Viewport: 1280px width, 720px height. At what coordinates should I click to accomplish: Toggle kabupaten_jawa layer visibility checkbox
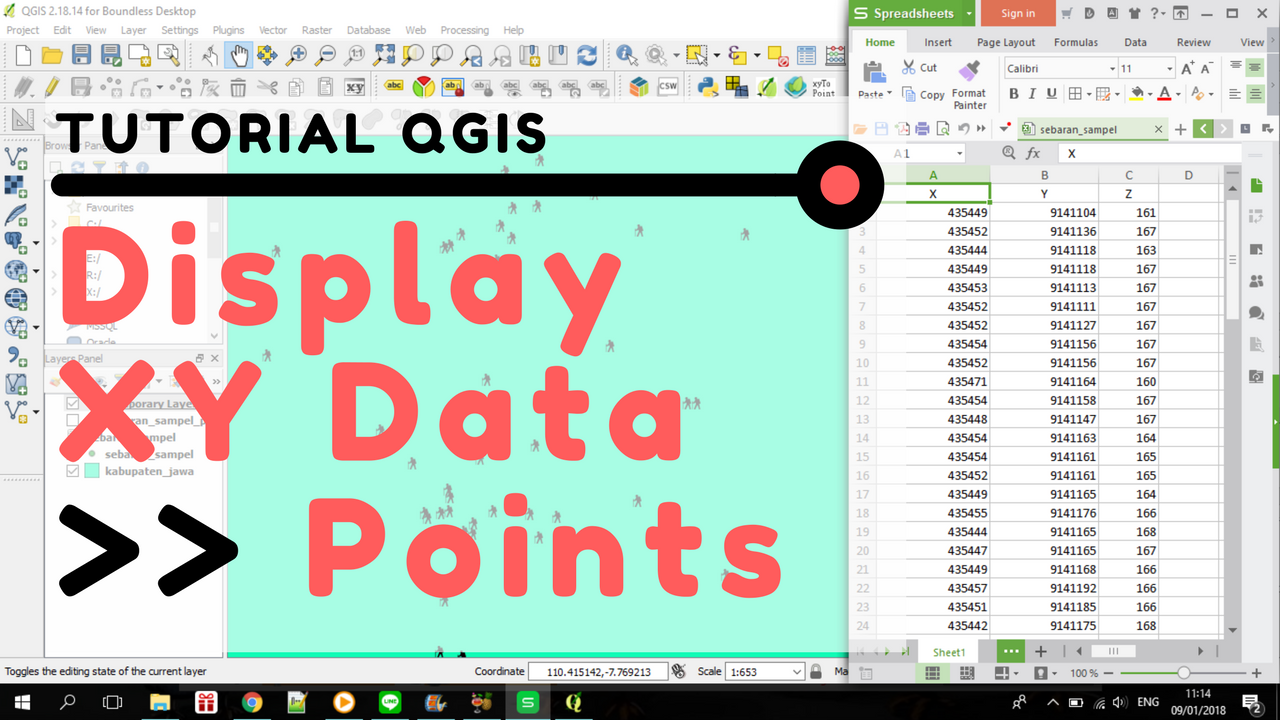coord(73,471)
